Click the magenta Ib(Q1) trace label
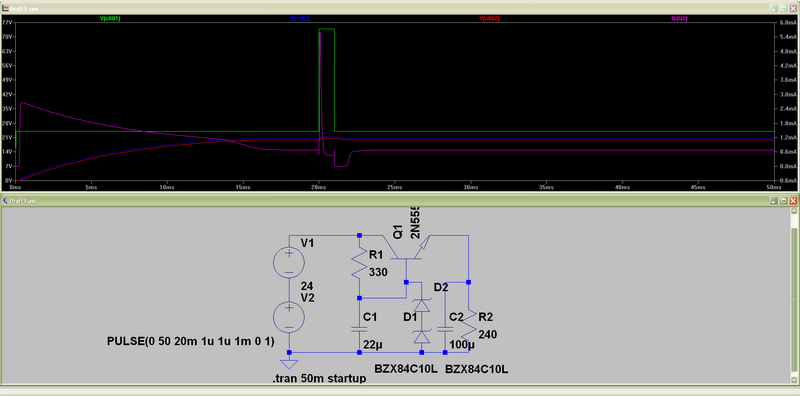The width and height of the screenshot is (800, 396). [x=679, y=18]
